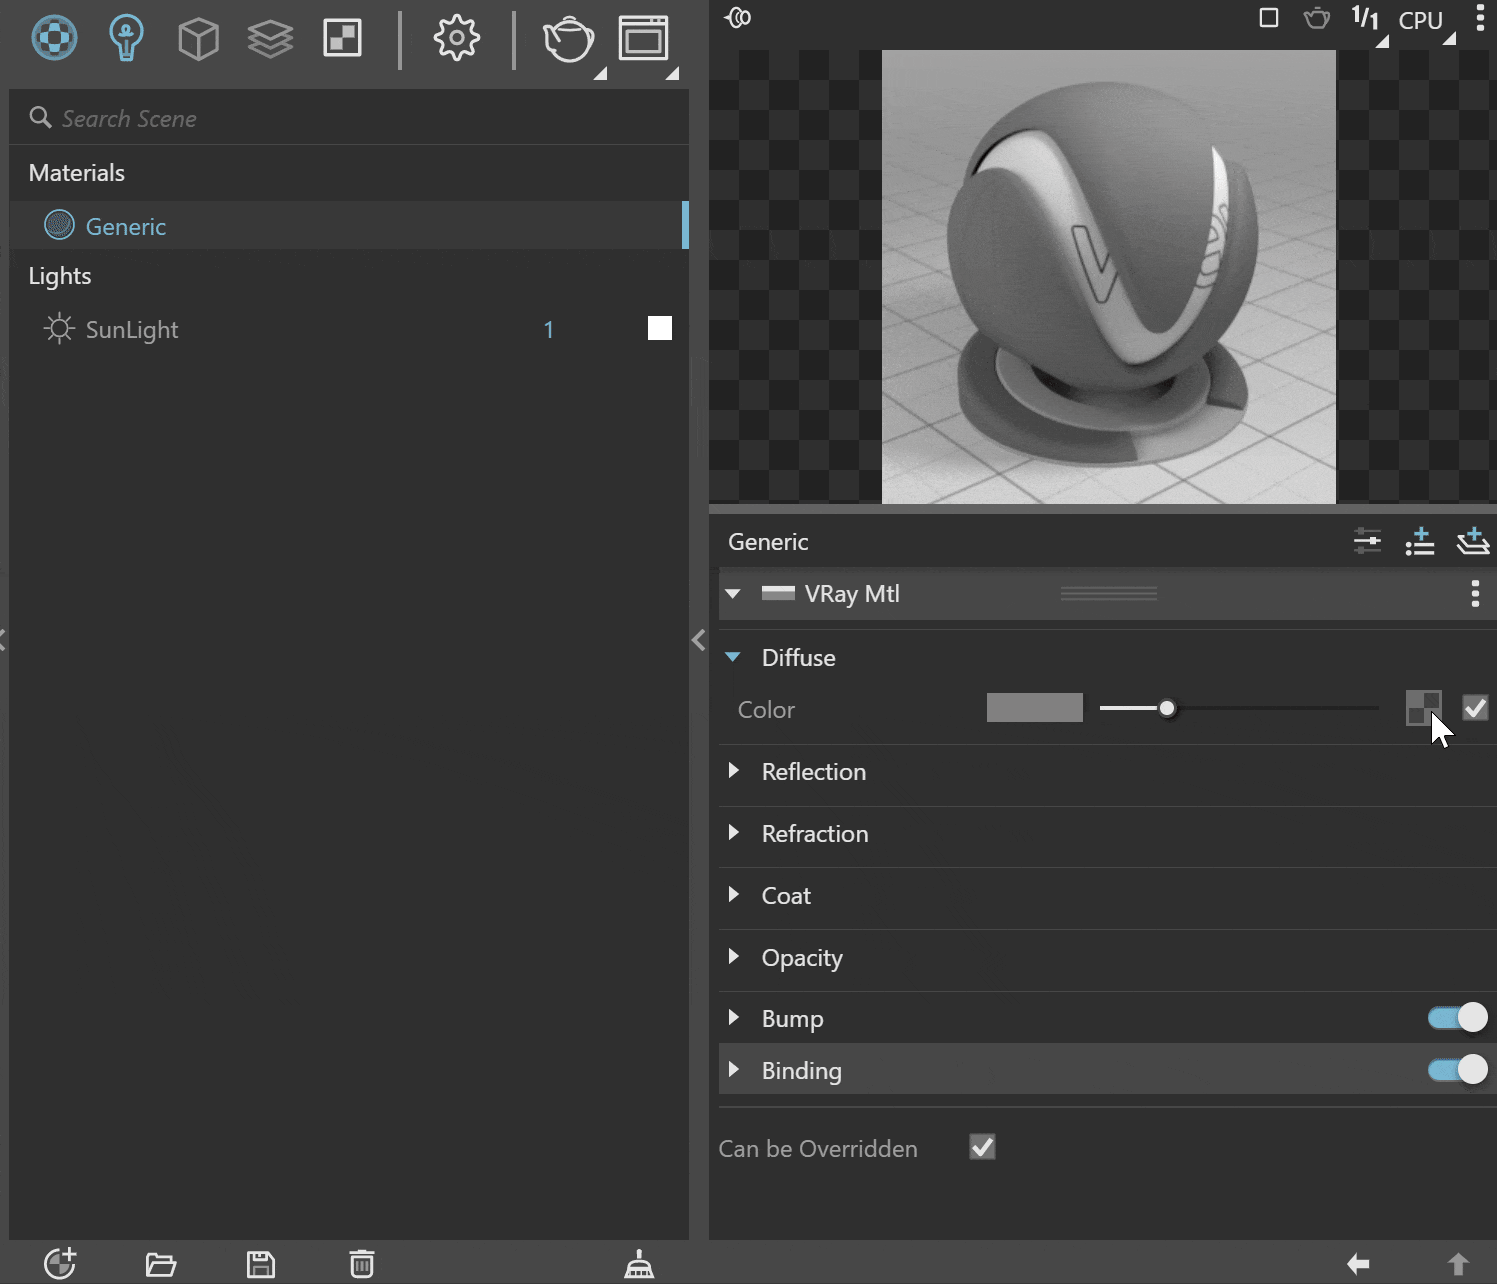Click the save asset floppy icon
The width and height of the screenshot is (1497, 1284).
261,1265
